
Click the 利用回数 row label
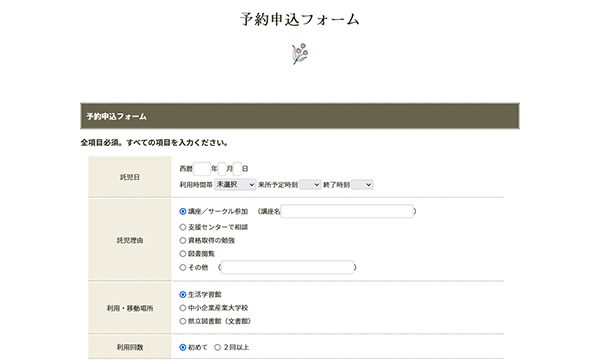[130, 347]
